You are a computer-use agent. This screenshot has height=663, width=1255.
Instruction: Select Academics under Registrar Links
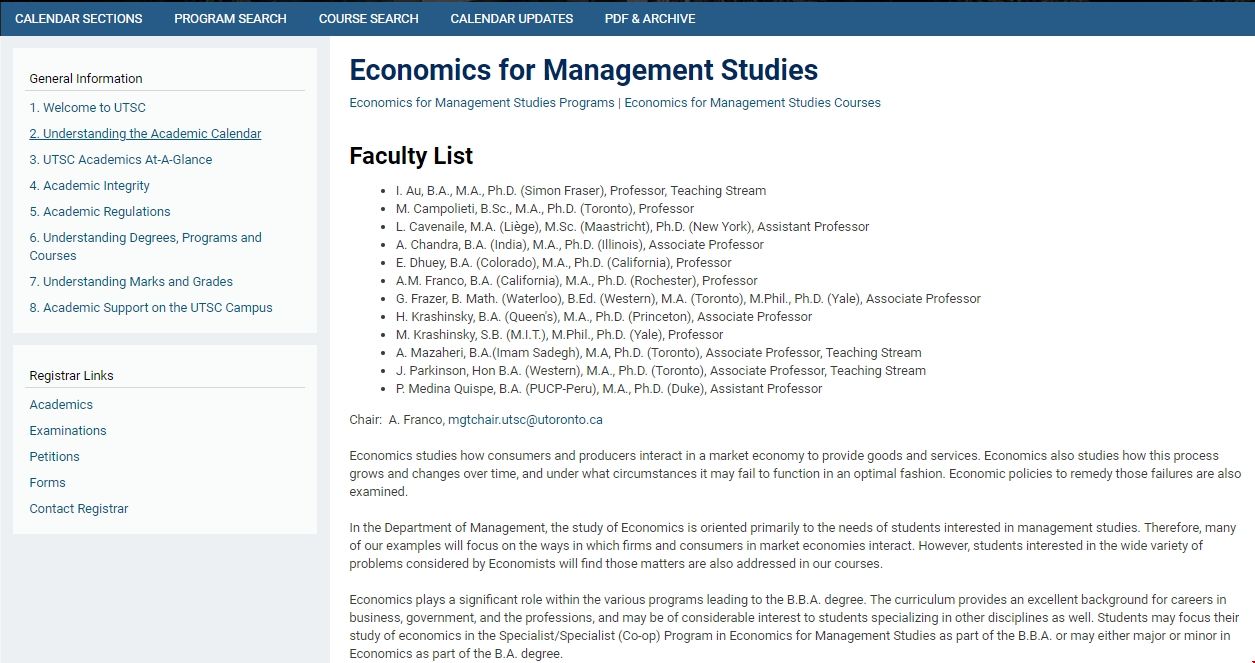click(61, 404)
